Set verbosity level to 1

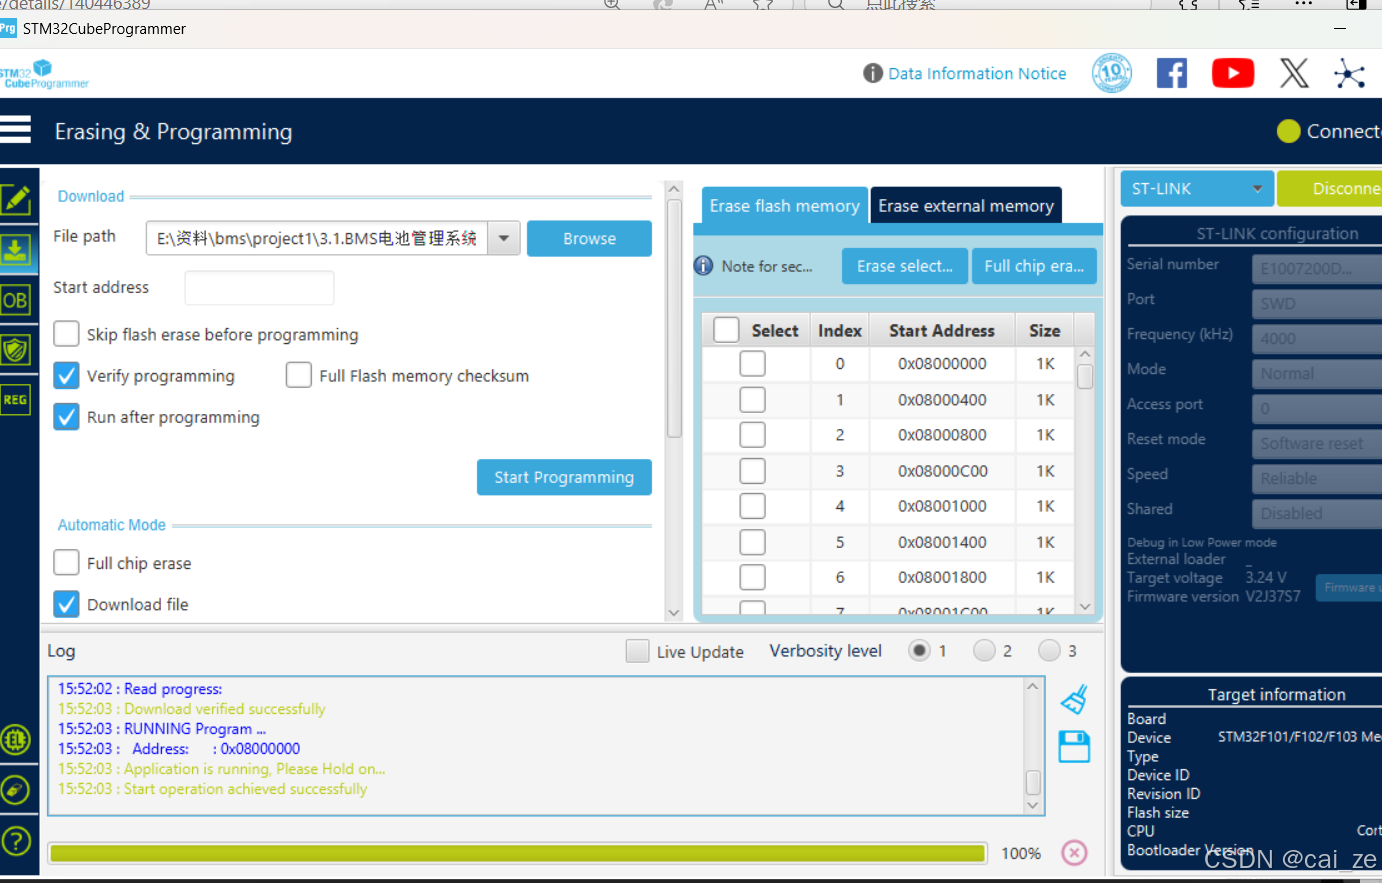click(919, 651)
